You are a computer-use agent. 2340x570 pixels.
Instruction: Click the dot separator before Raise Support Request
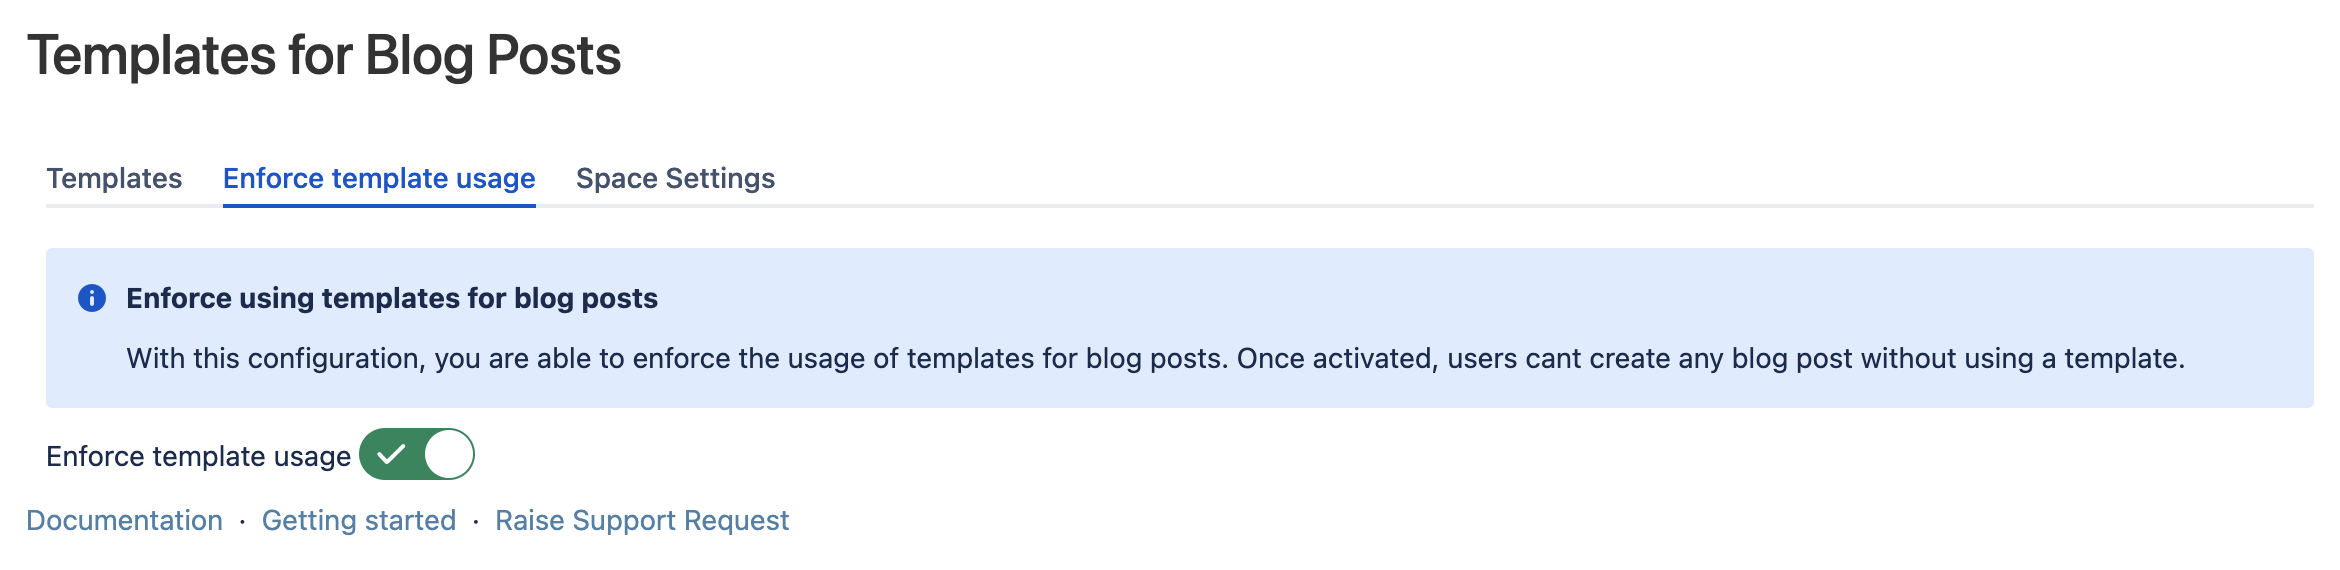[475, 522]
